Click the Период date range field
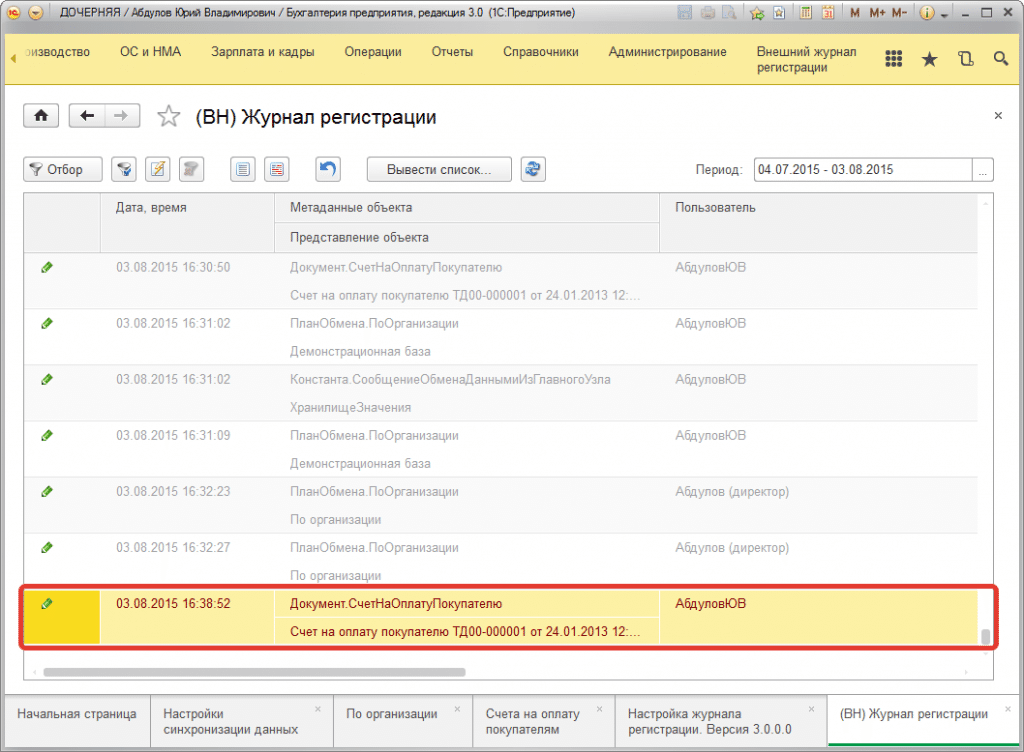The height and width of the screenshot is (752, 1024). coord(862,170)
